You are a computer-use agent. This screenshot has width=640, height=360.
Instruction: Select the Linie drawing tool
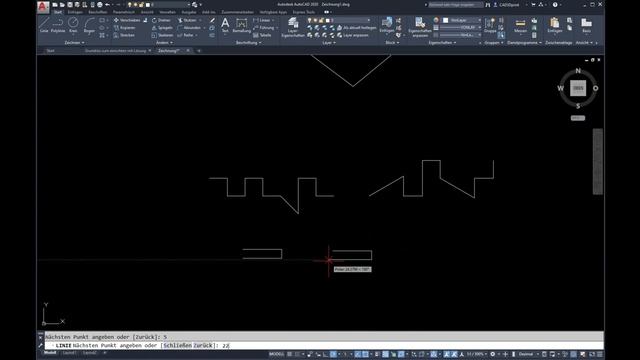[x=44, y=25]
